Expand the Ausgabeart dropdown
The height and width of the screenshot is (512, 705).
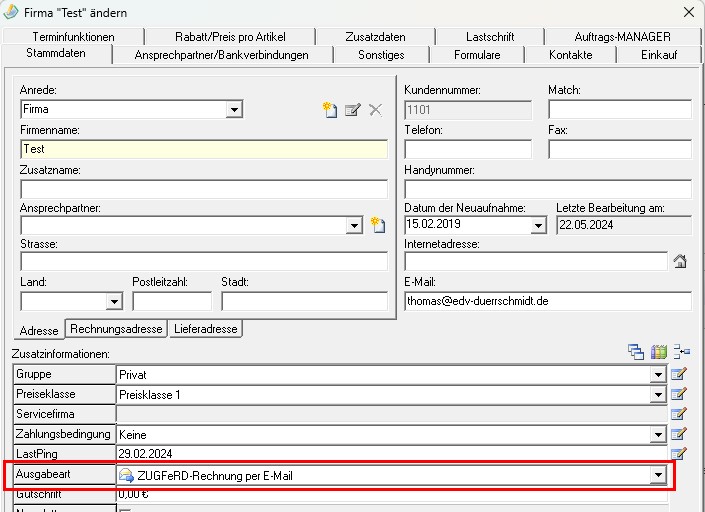tap(658, 475)
